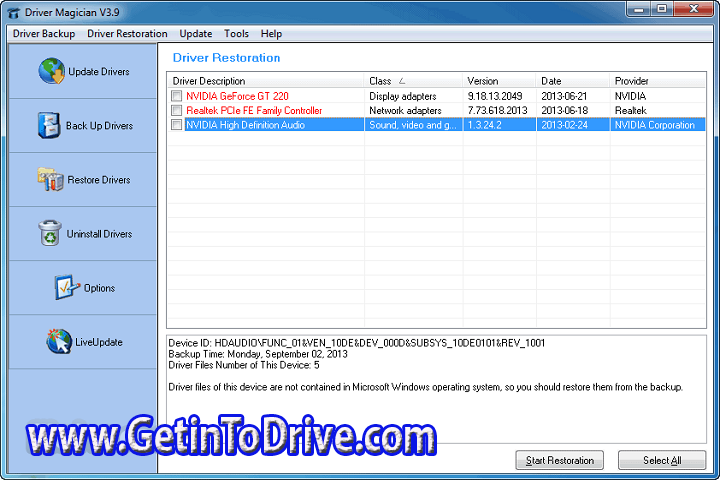Viewport: 720px width, 480px height.
Task: Click the Start Restoration button
Action: point(560,460)
